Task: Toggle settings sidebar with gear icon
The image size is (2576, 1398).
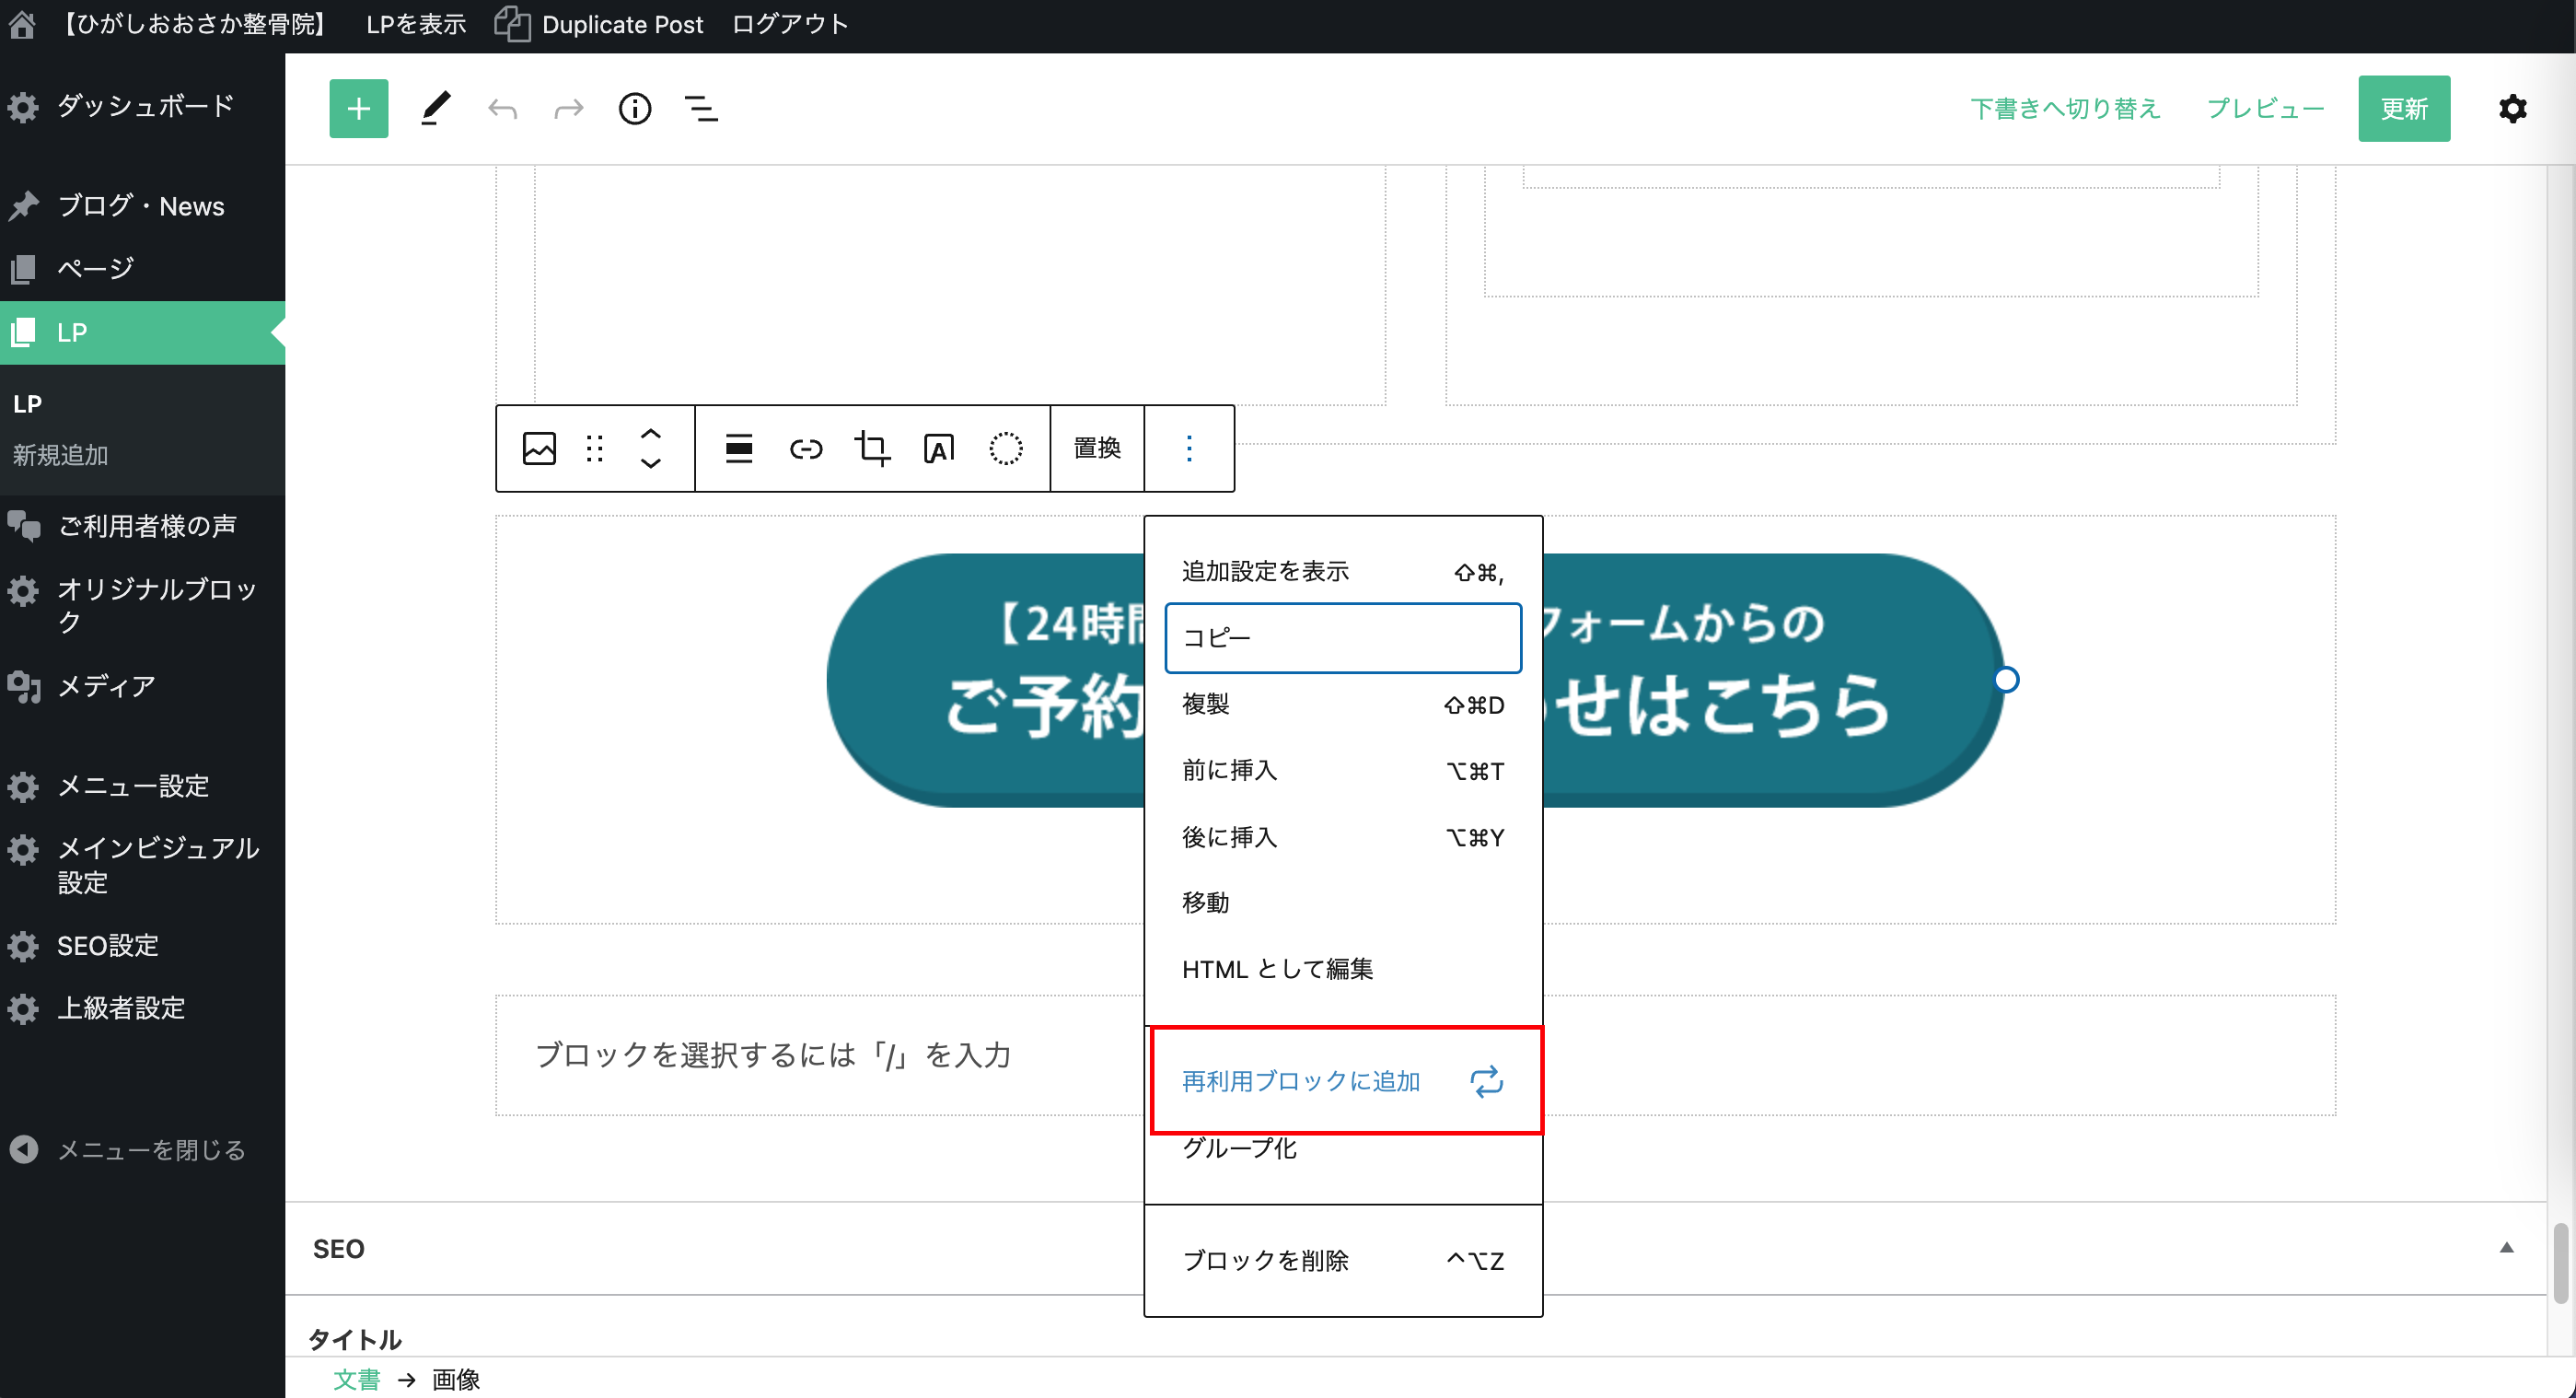Action: click(x=2512, y=108)
